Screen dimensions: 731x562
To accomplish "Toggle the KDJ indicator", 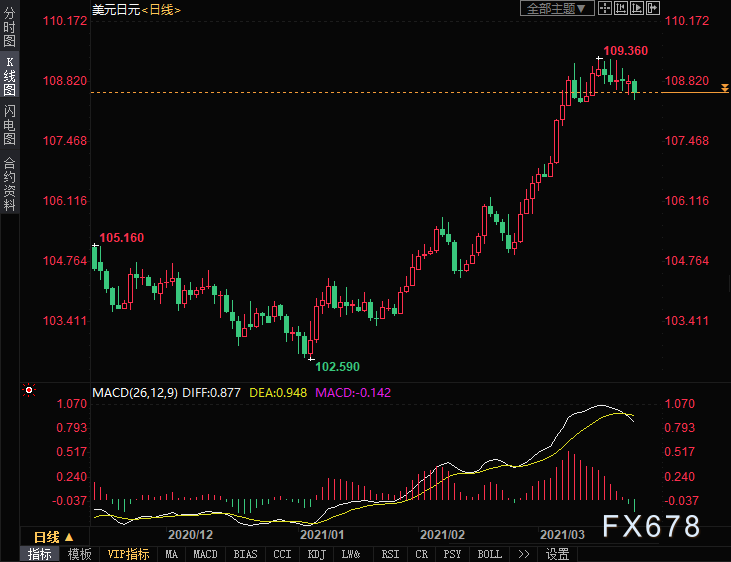I will (316, 554).
